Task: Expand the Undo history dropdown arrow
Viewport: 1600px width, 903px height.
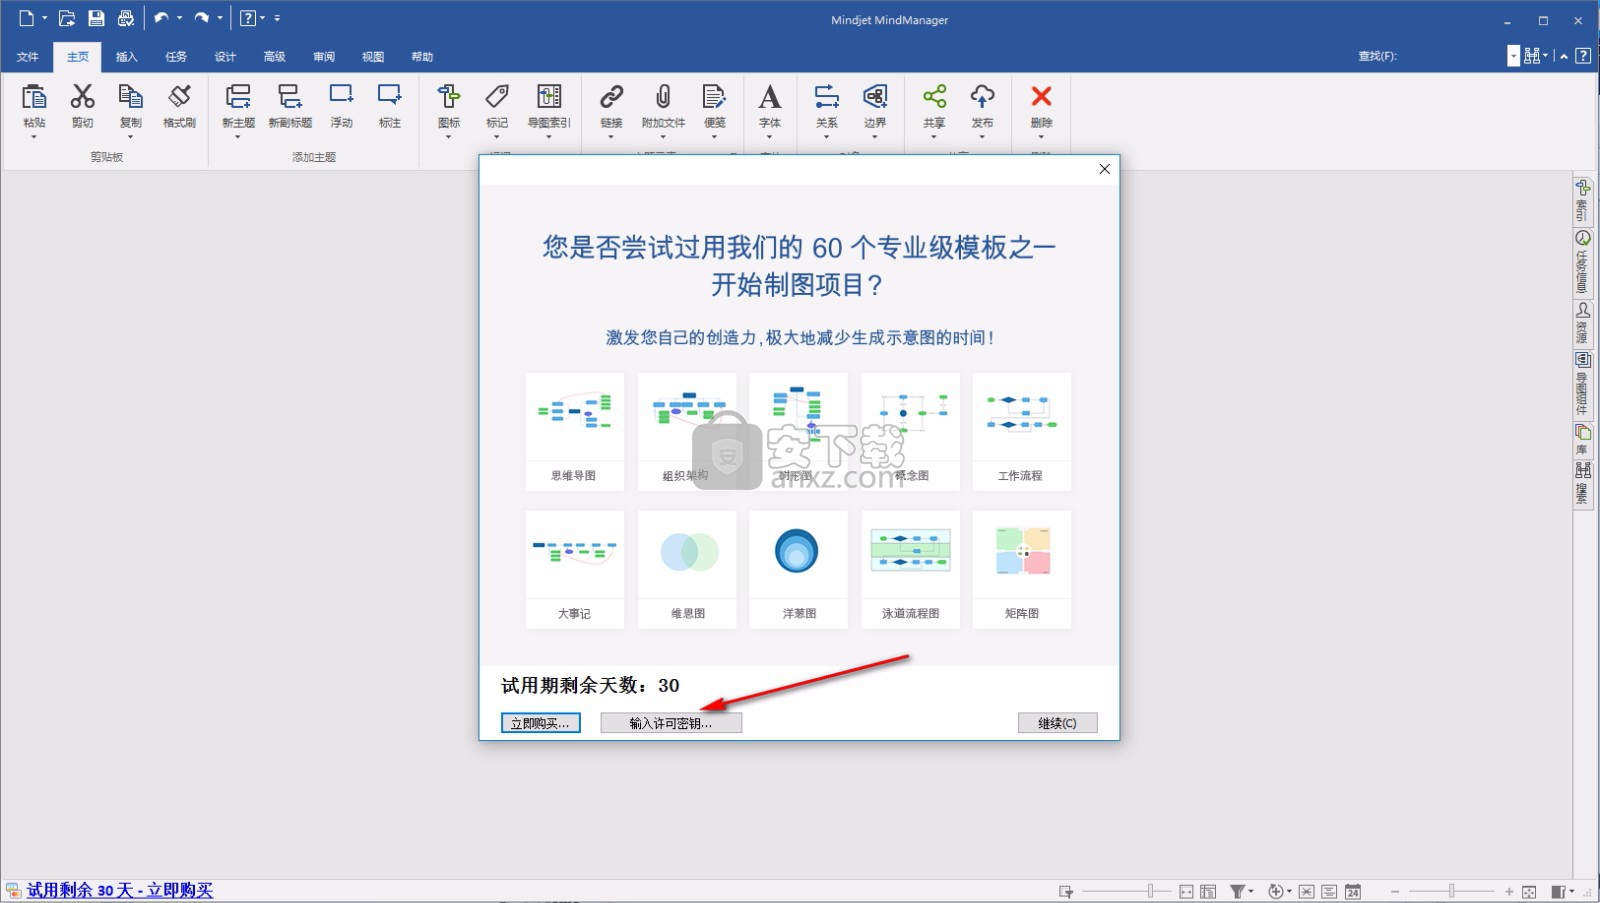Action: coord(180,18)
